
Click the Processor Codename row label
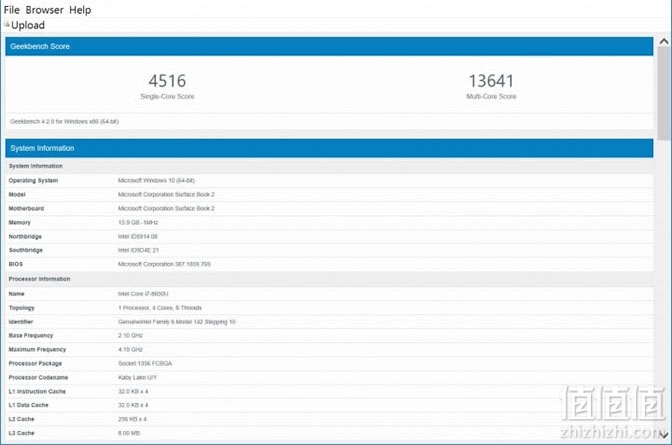(38, 378)
